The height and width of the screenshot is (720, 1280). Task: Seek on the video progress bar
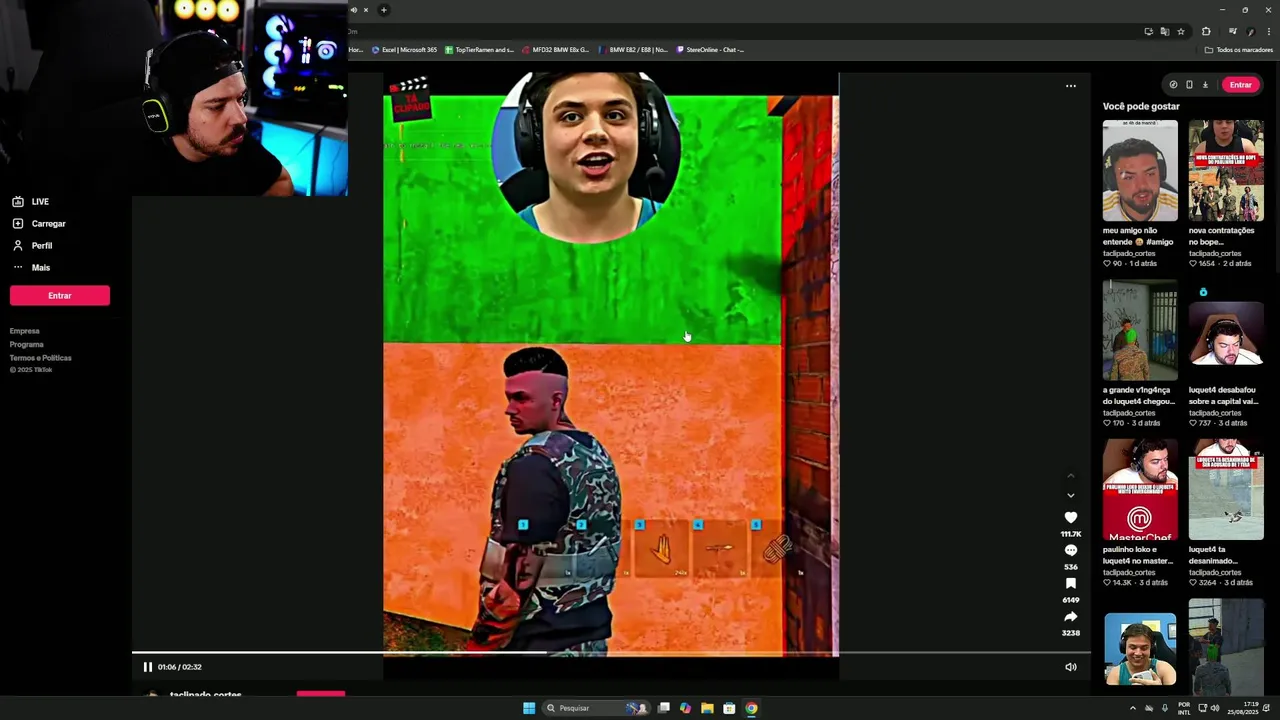tap(610, 654)
